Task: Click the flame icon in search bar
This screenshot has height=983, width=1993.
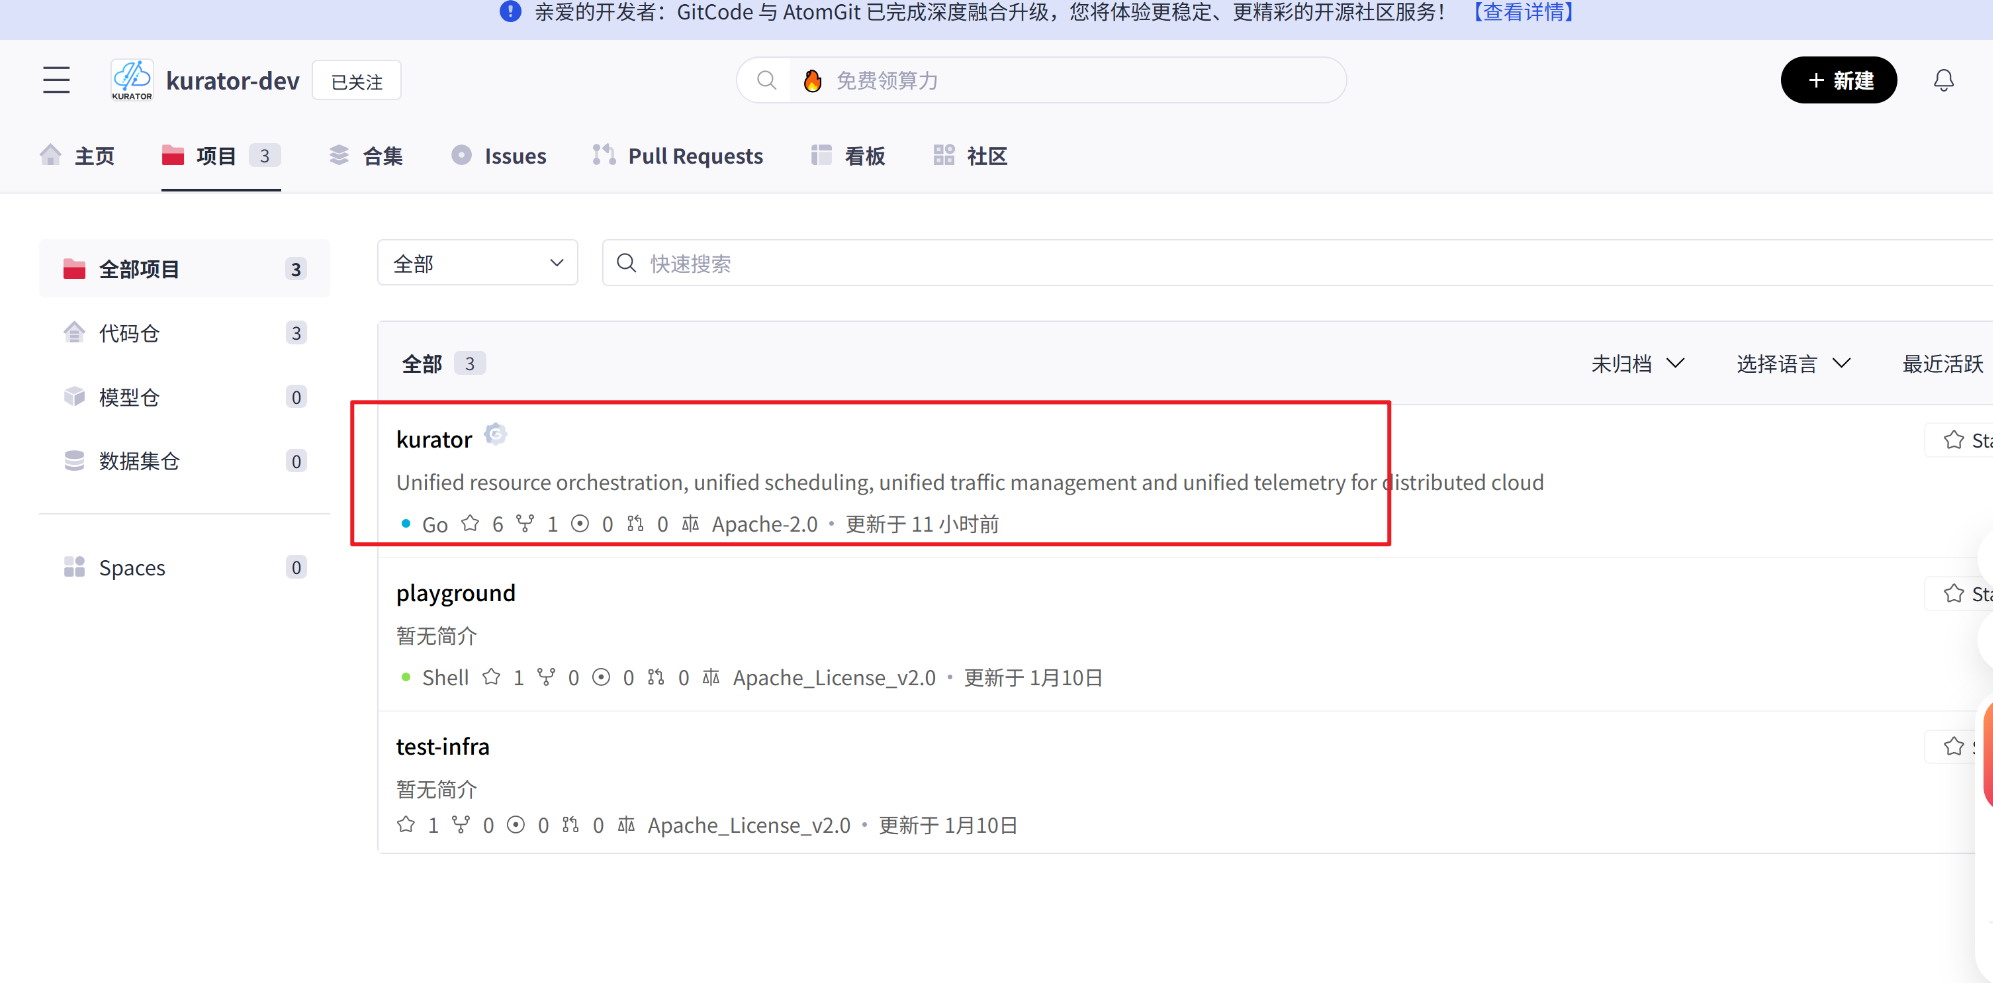Action: [813, 80]
